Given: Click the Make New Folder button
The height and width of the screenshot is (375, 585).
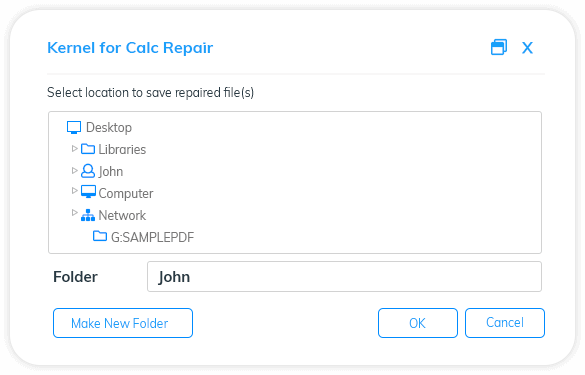Looking at the screenshot, I should [123, 323].
